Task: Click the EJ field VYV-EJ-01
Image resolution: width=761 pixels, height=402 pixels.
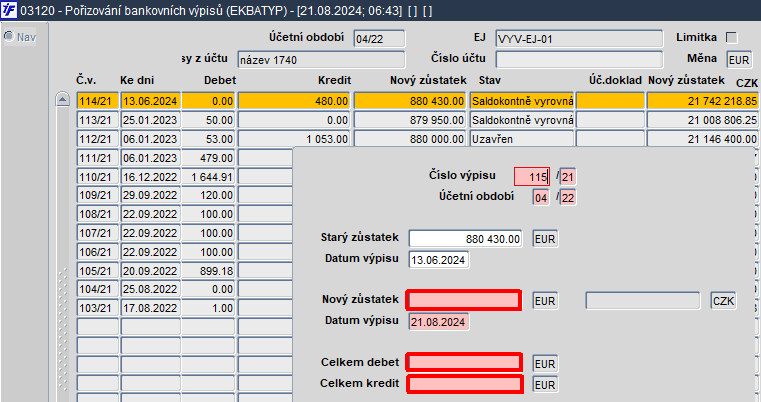Action: [579, 39]
